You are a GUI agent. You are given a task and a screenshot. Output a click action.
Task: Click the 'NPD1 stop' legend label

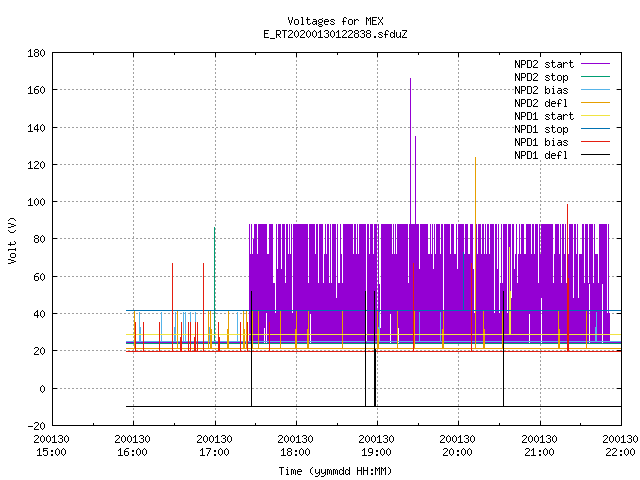pos(541,129)
